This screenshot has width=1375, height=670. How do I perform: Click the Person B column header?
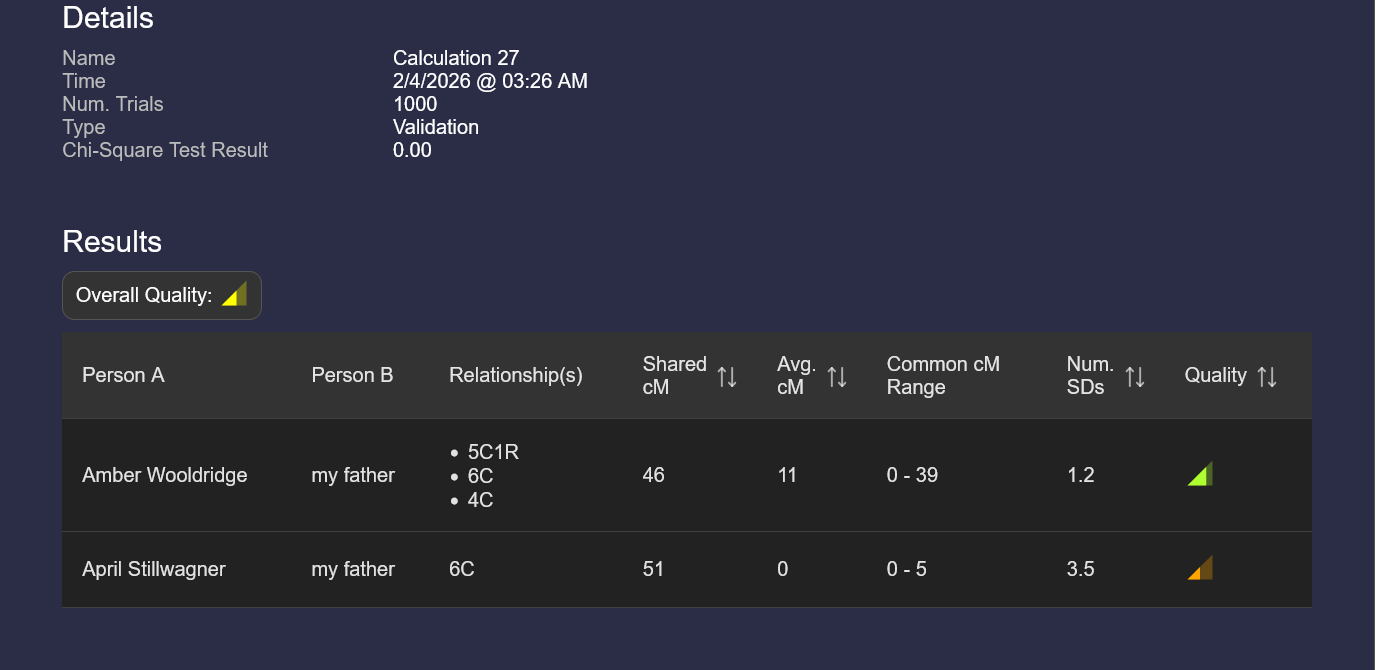(x=352, y=375)
